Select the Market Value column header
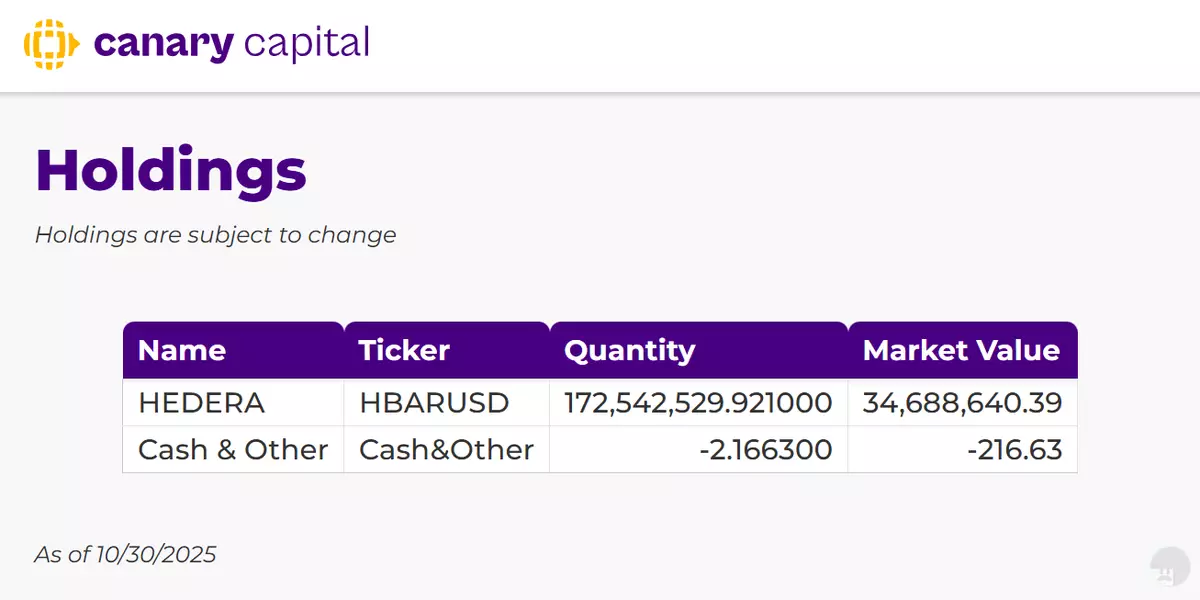The width and height of the screenshot is (1200, 600). coord(961,350)
